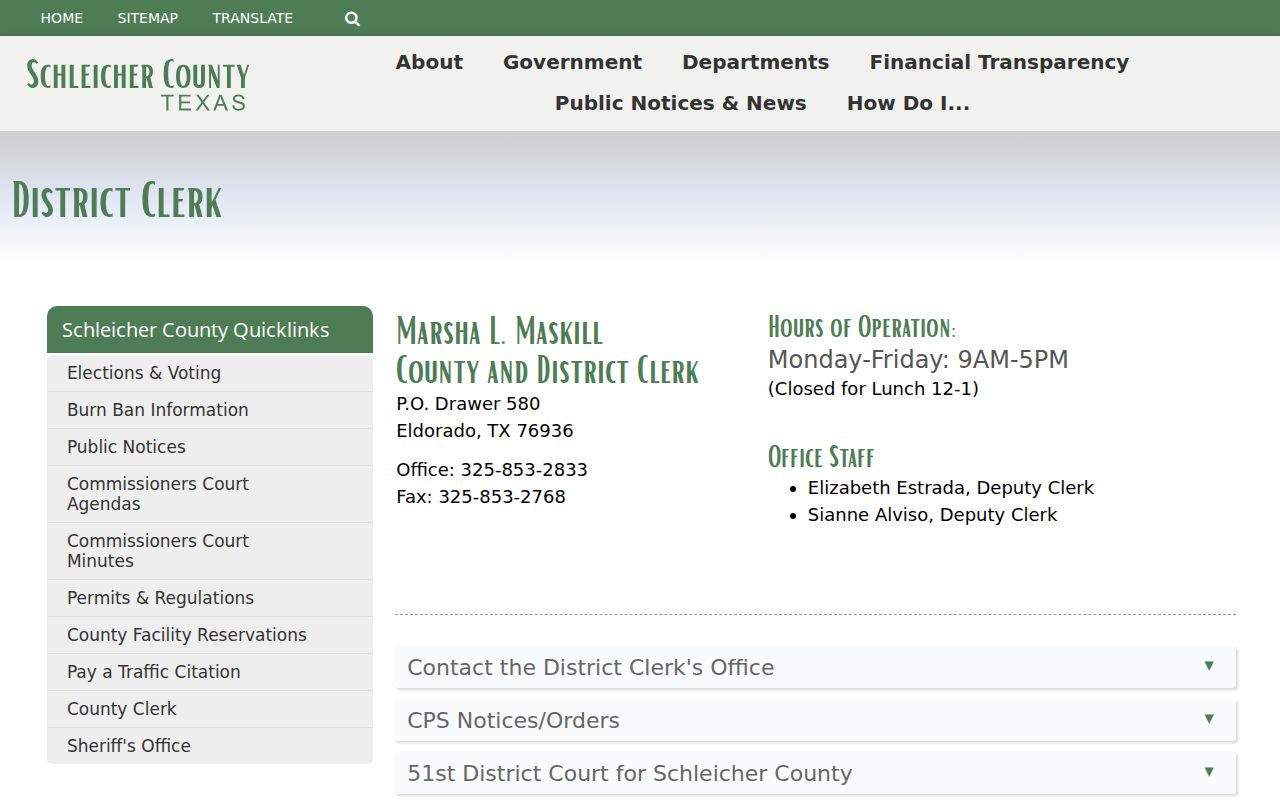Viewport: 1280px width, 800px height.
Task: Open Burn Ban Information quicklink
Action: [x=210, y=410]
